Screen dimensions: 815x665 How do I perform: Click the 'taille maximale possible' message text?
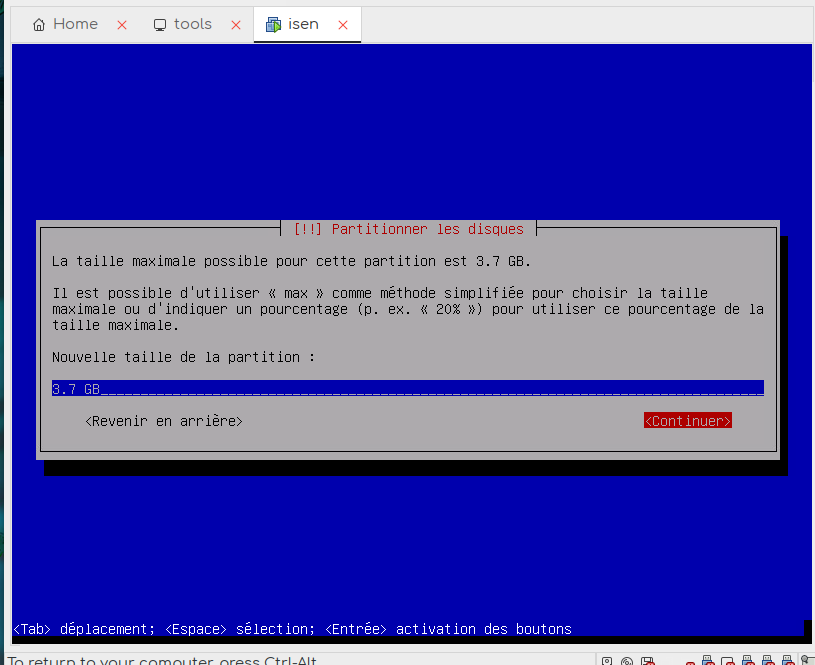coord(291,261)
